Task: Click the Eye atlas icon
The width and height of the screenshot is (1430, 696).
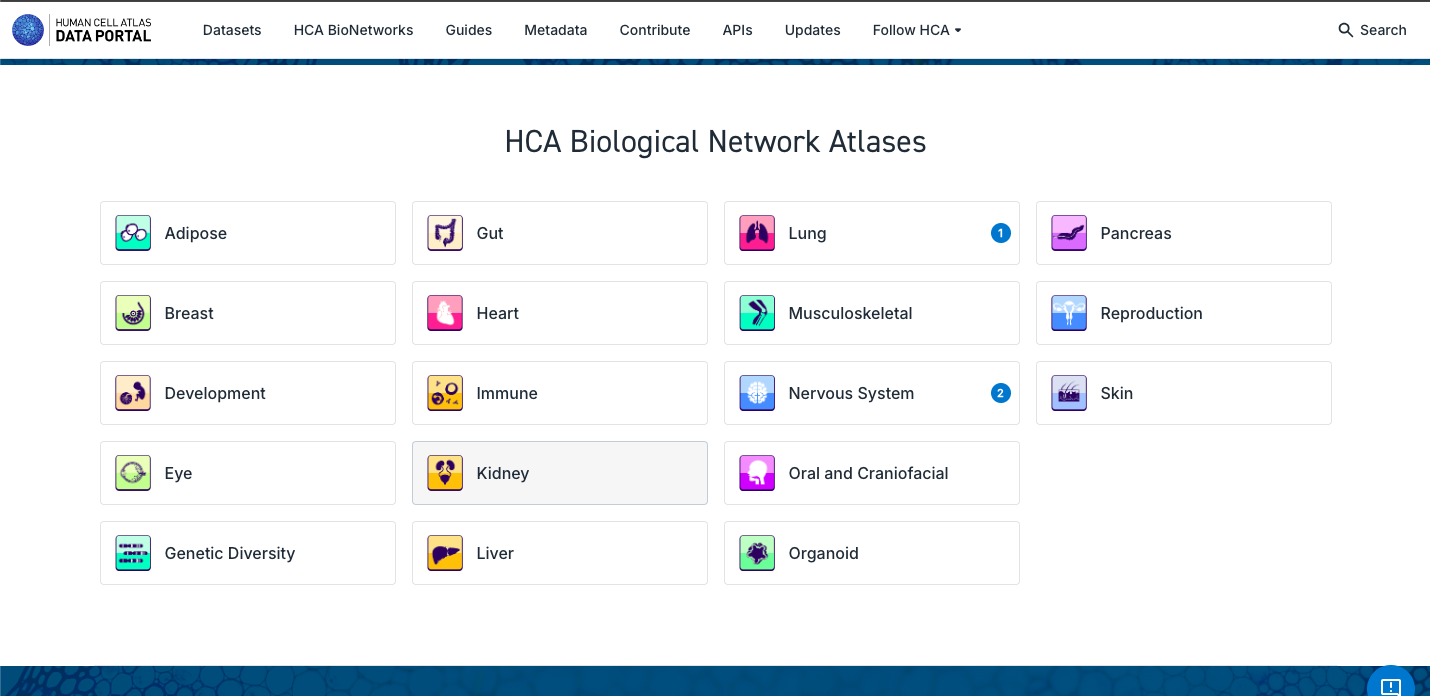Action: [x=133, y=473]
